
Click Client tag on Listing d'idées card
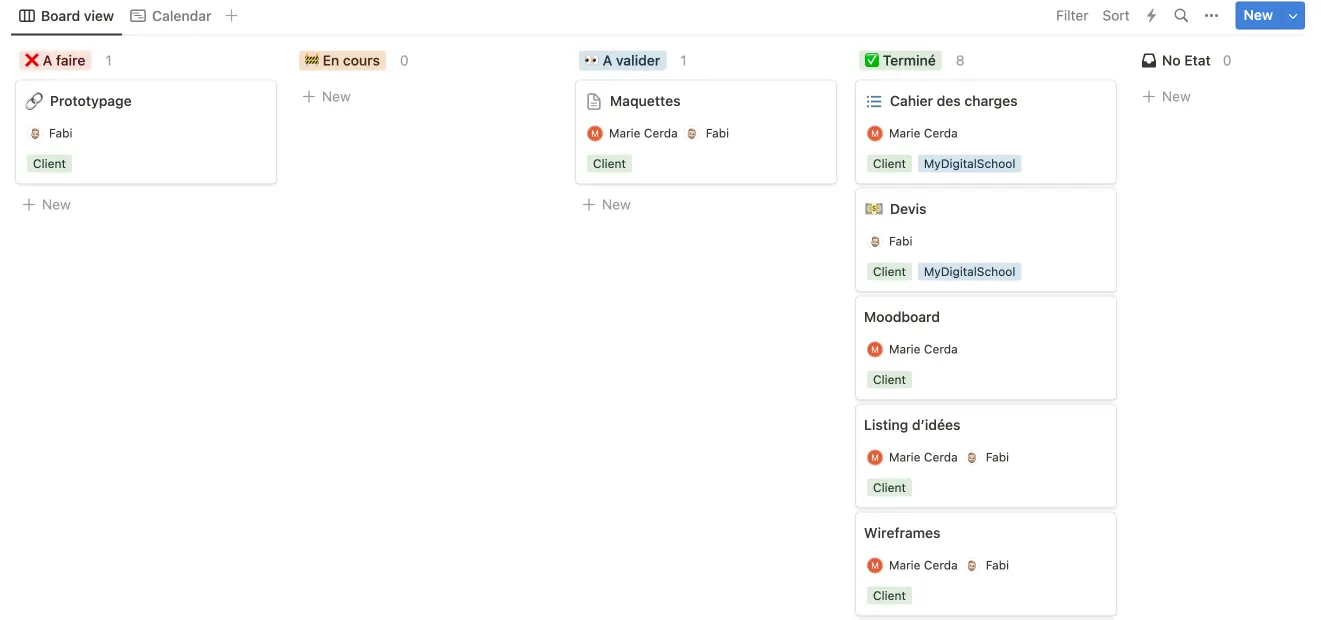pyautogui.click(x=889, y=488)
